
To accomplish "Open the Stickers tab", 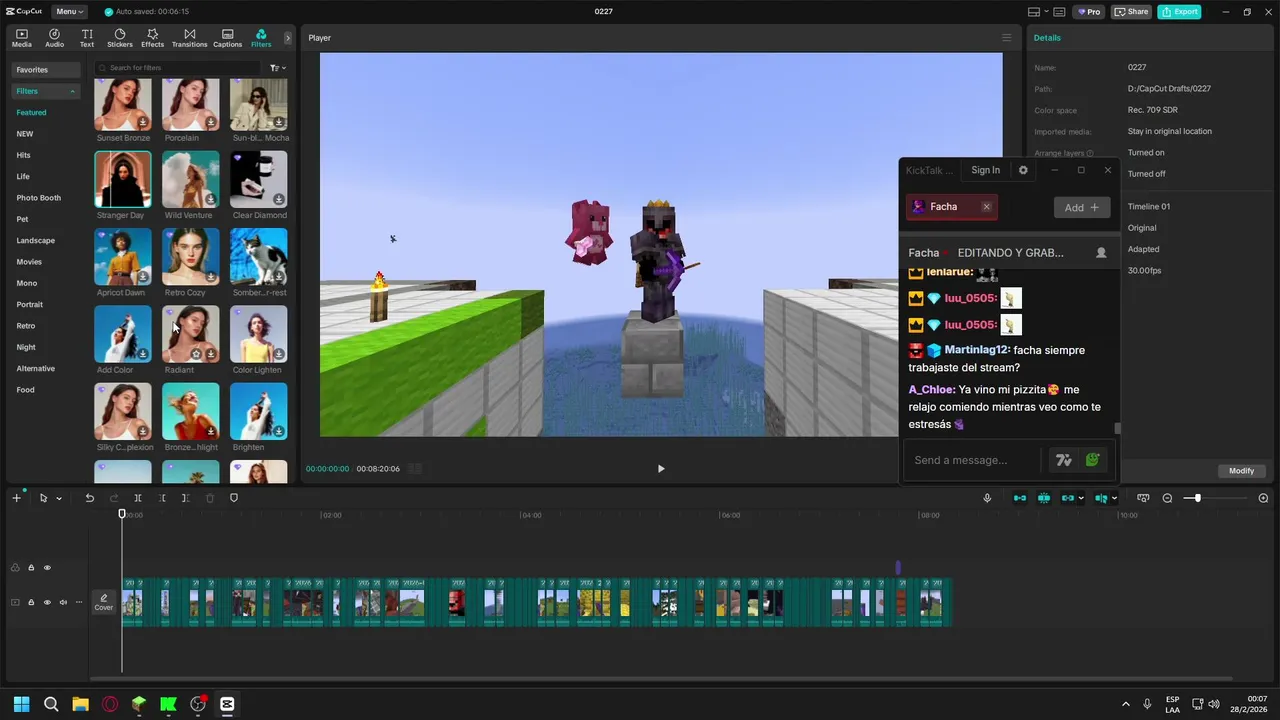I will coord(120,38).
